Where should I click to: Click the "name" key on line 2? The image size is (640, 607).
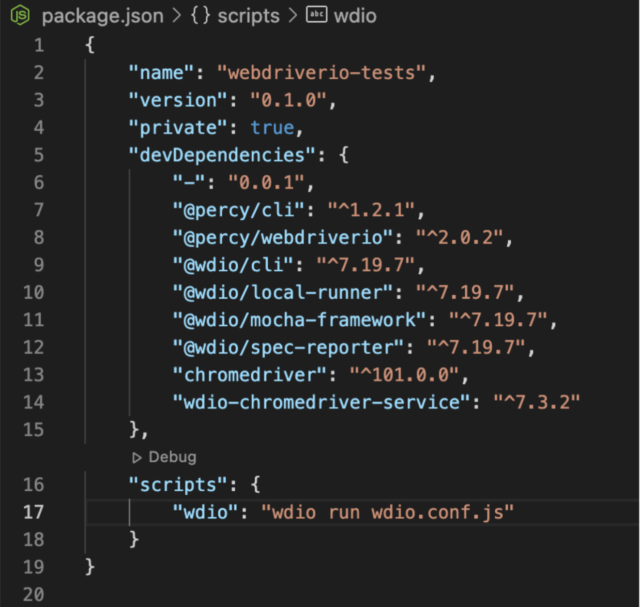[x=161, y=73]
